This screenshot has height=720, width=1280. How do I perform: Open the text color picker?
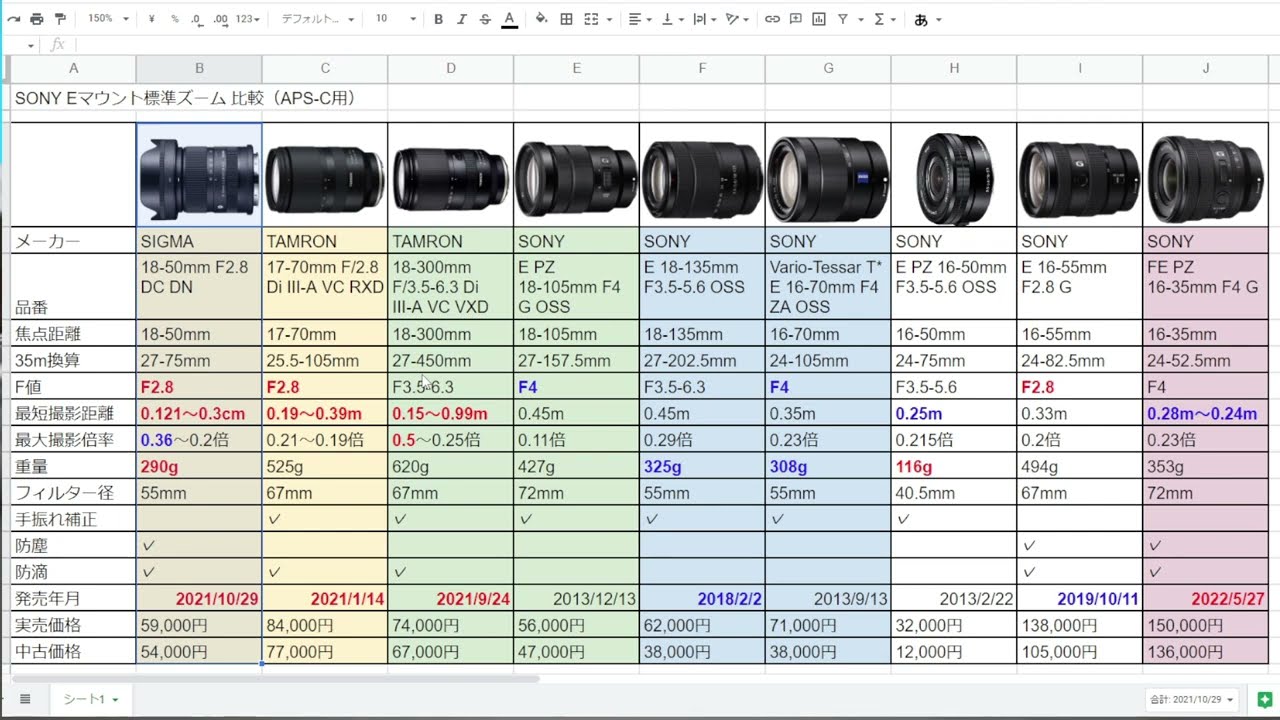[x=509, y=19]
